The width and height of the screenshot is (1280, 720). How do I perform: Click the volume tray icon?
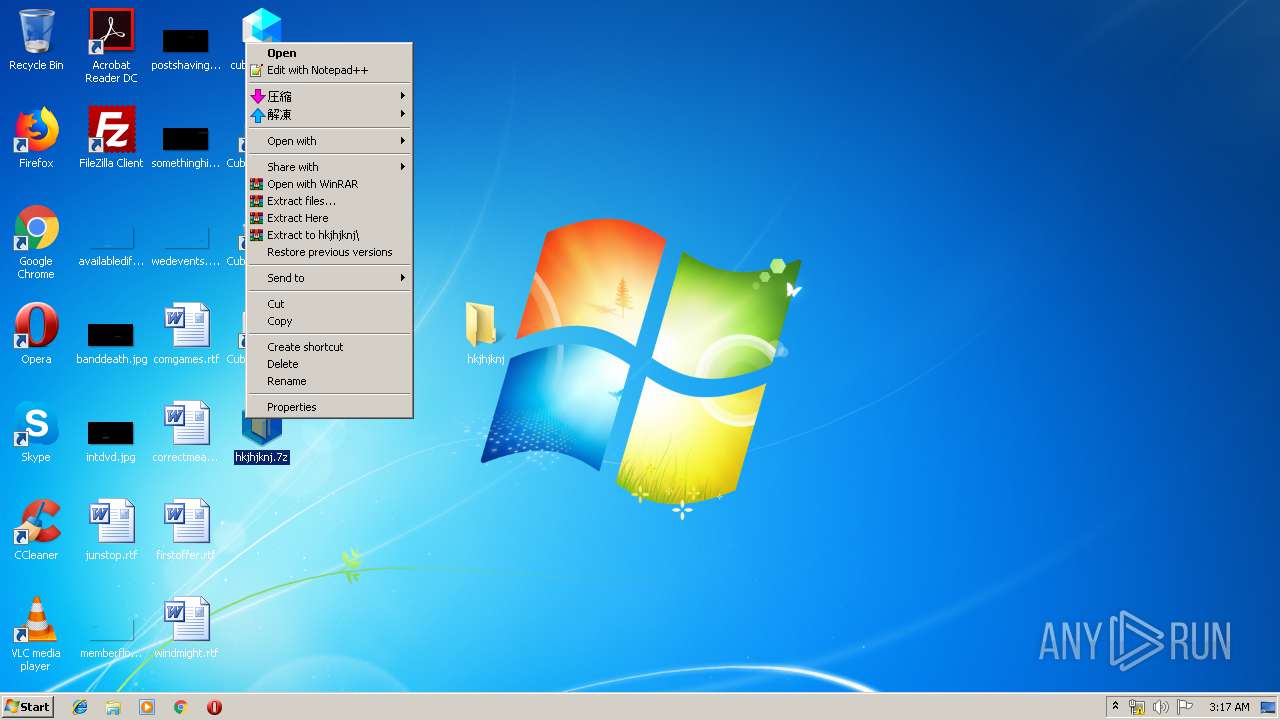pos(1161,707)
